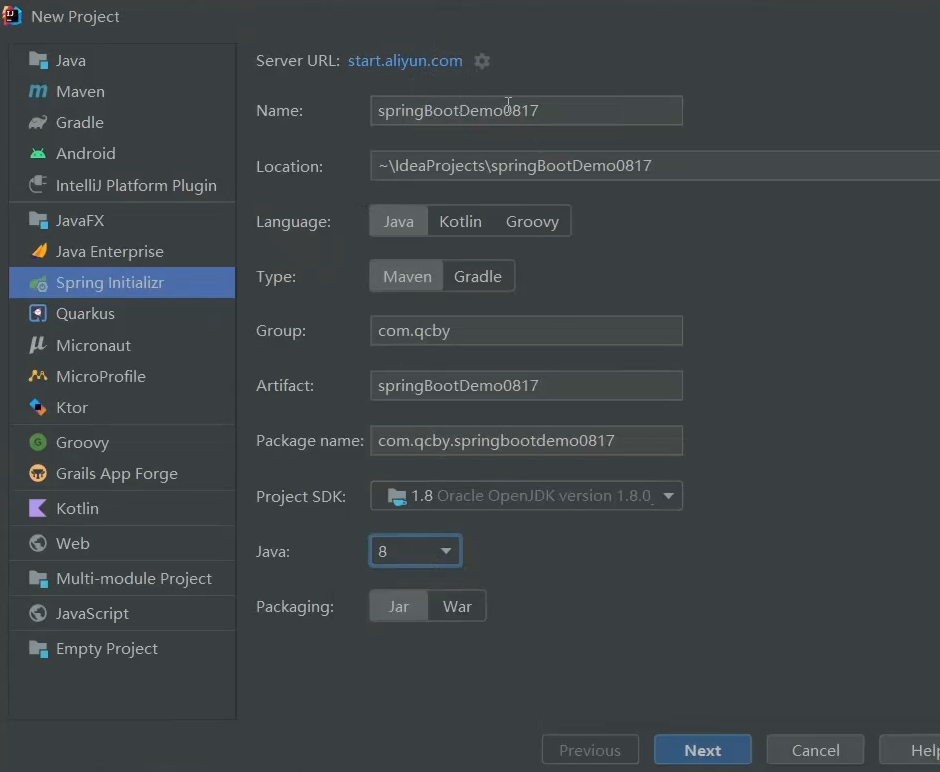Select Empty Project entry
Screen dimensions: 940x772
click(x=122, y=649)
